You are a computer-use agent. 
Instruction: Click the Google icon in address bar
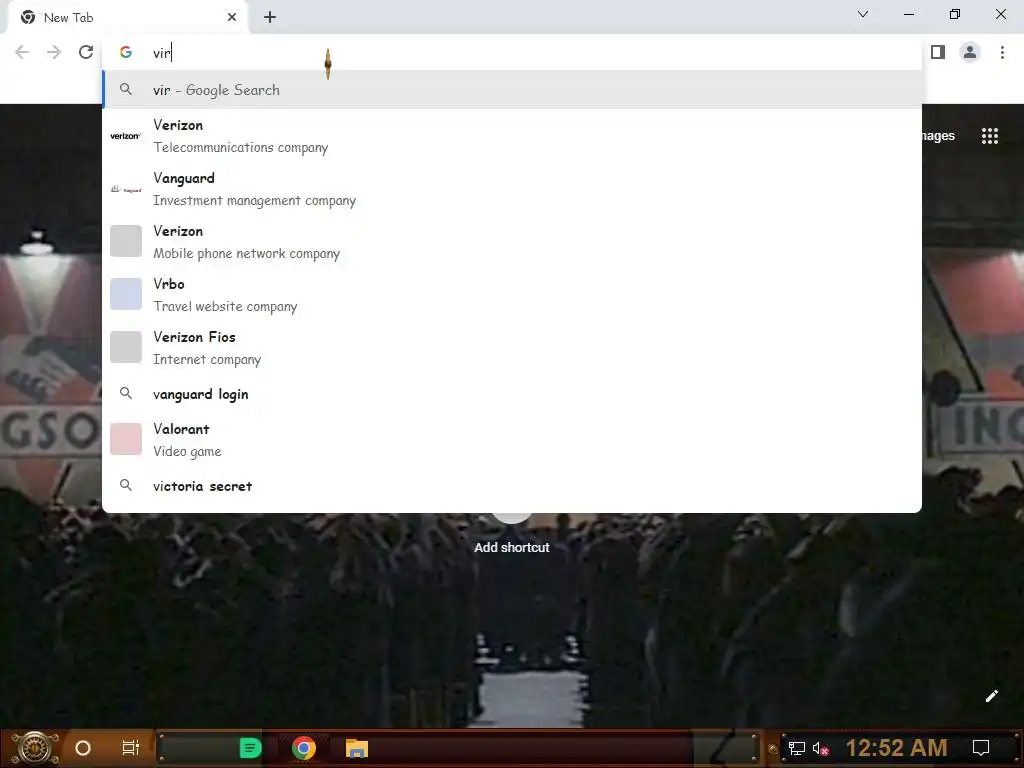tap(126, 52)
